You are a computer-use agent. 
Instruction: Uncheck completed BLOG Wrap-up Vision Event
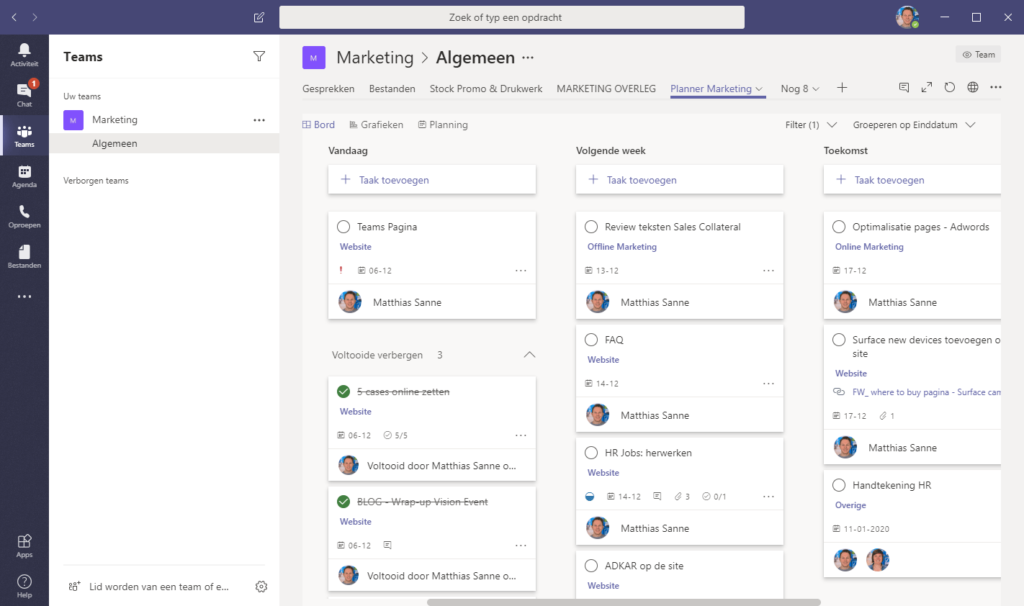344,502
